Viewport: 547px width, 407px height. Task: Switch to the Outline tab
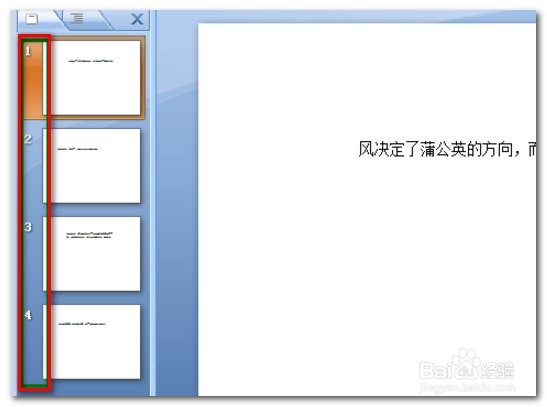pyautogui.click(x=77, y=18)
